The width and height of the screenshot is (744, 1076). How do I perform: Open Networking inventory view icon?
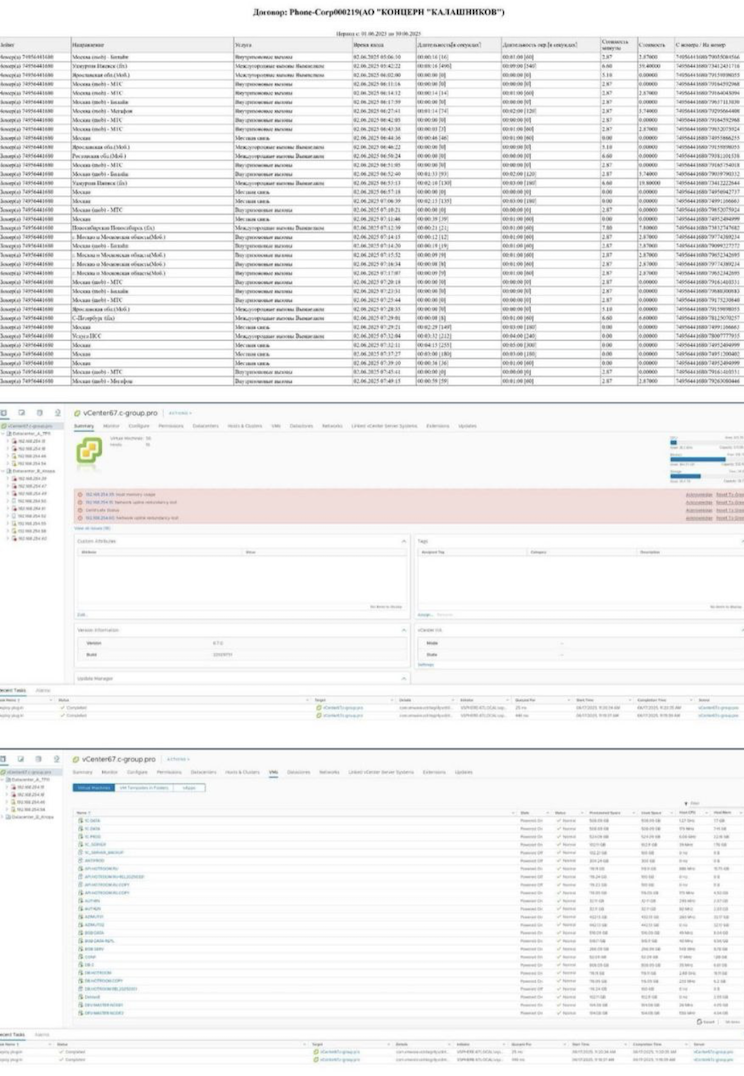tap(56, 412)
